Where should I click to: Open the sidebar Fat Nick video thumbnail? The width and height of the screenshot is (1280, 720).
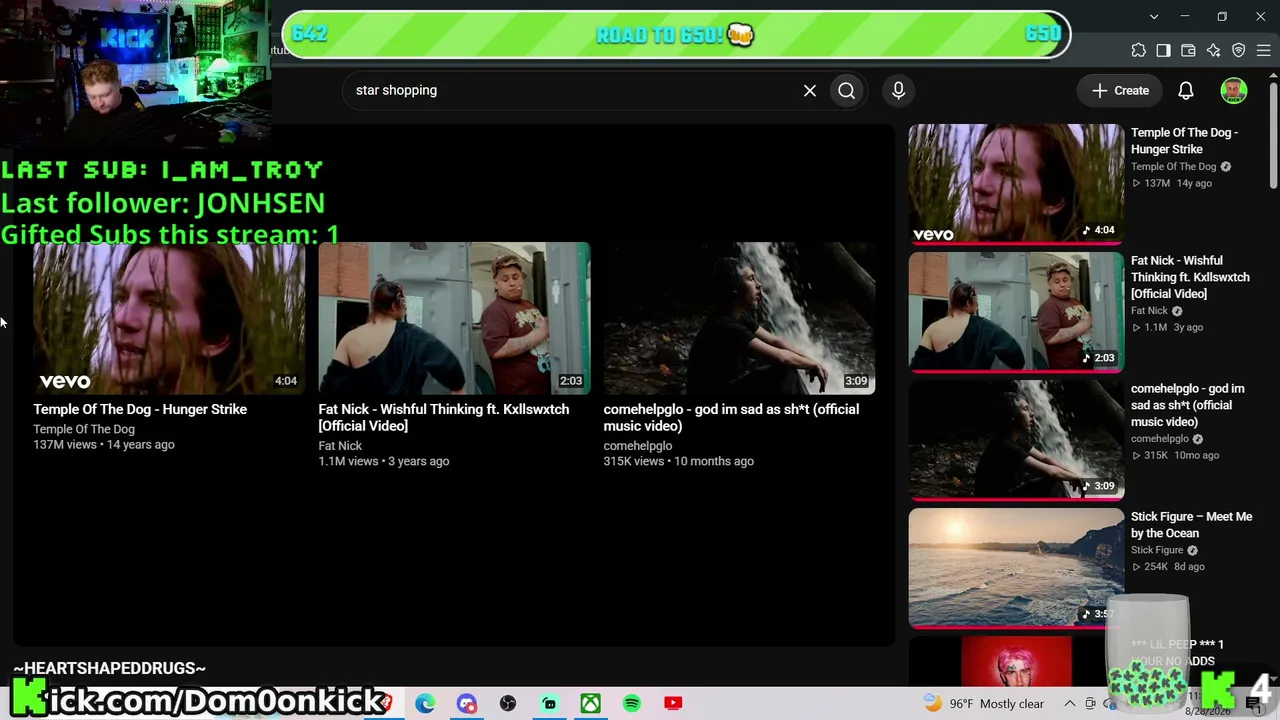coord(1016,311)
